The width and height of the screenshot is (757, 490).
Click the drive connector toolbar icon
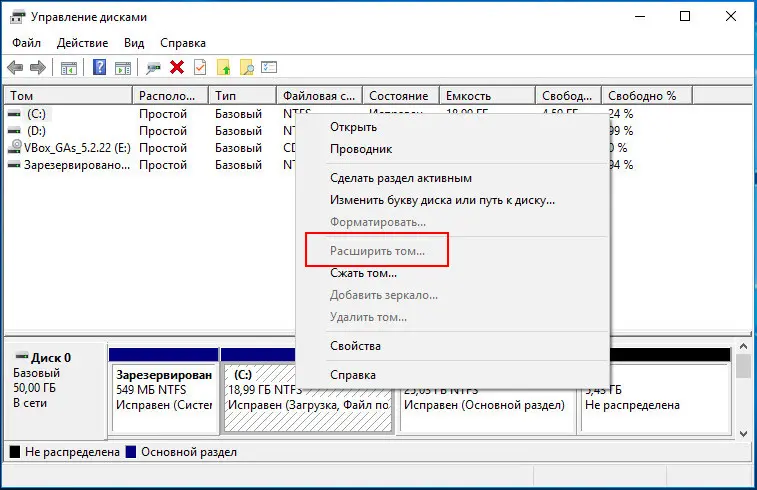(154, 68)
